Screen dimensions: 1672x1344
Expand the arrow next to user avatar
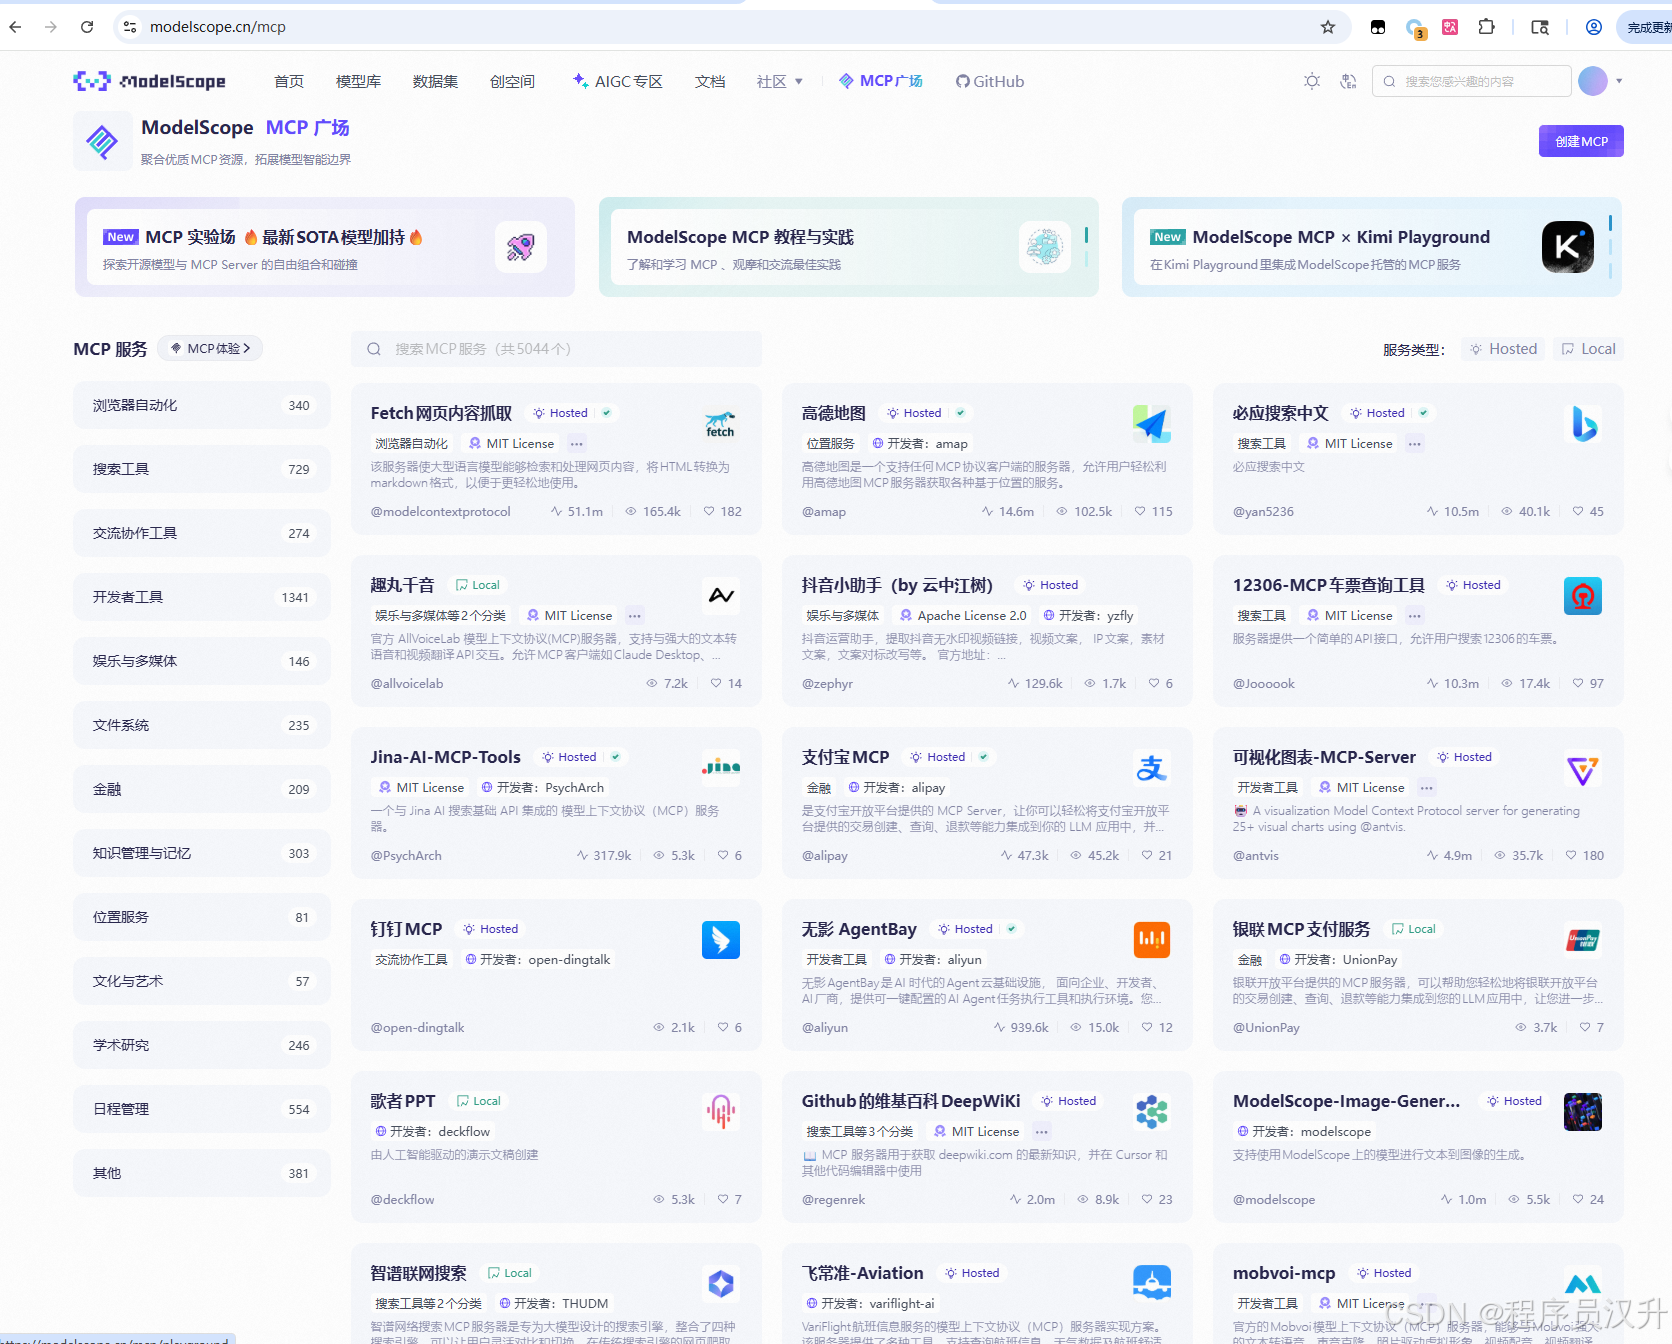click(x=1618, y=81)
